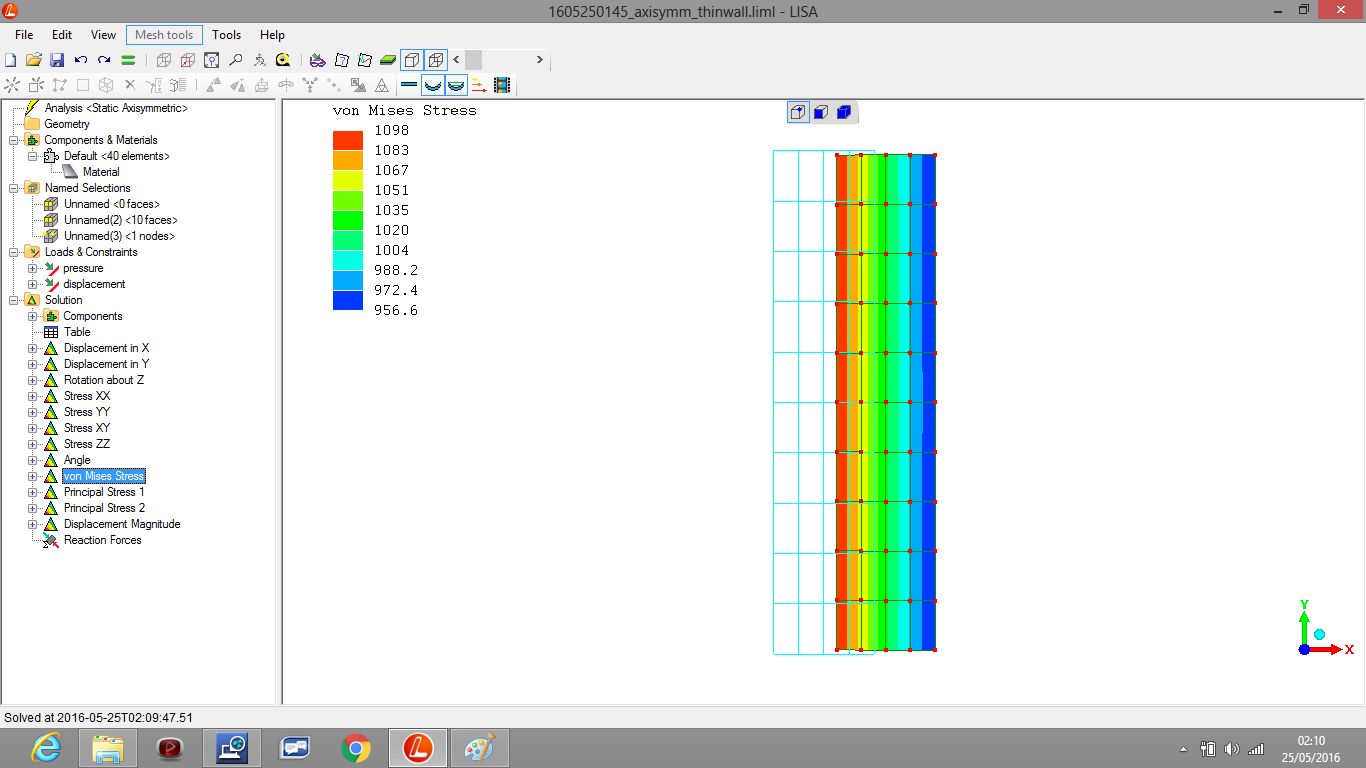Image resolution: width=1366 pixels, height=768 pixels.
Task: Select the tape measure tool
Action: click(283, 60)
